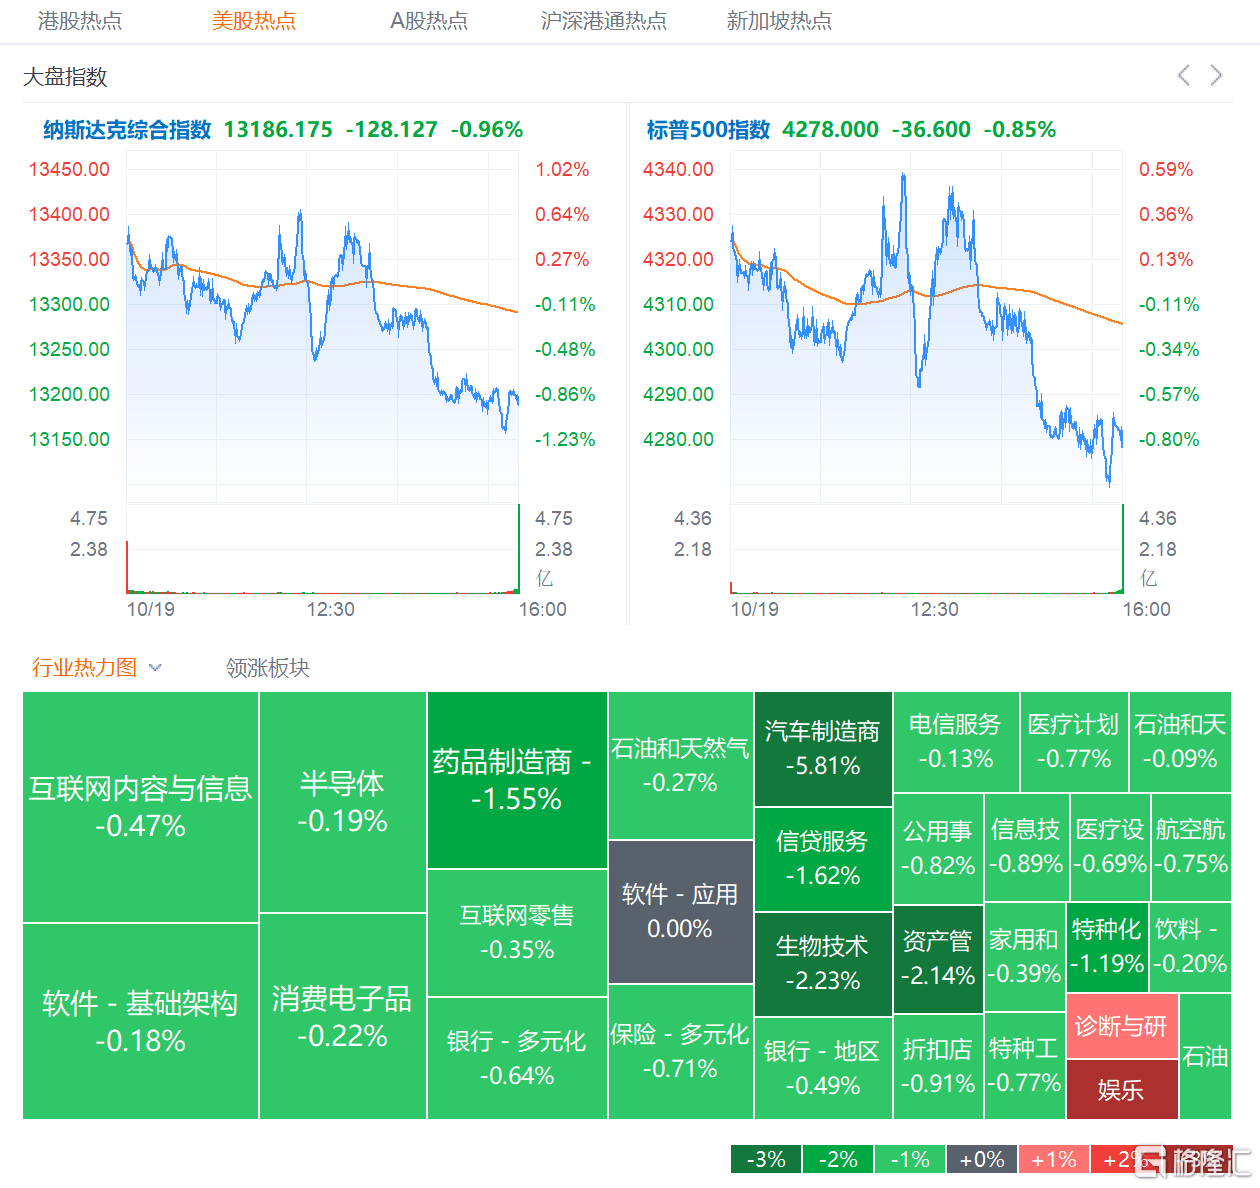1260x1188 pixels.
Task: Switch to the 领涨板块 view
Action: [268, 668]
